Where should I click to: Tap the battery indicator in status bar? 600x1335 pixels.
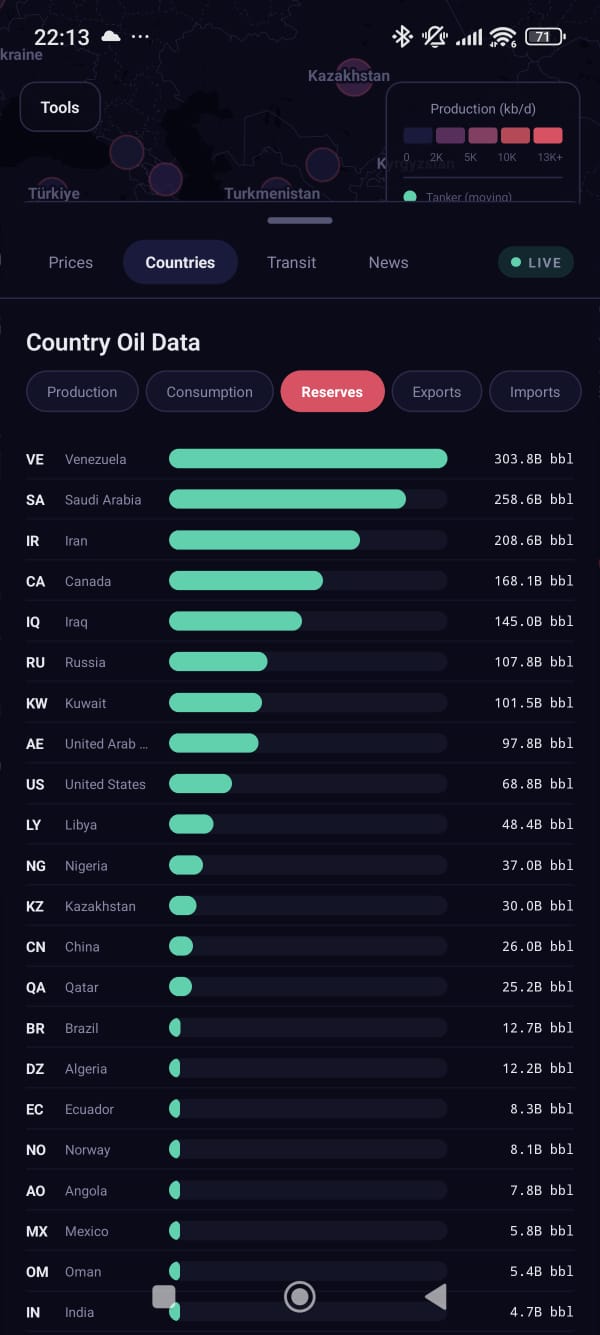click(544, 37)
